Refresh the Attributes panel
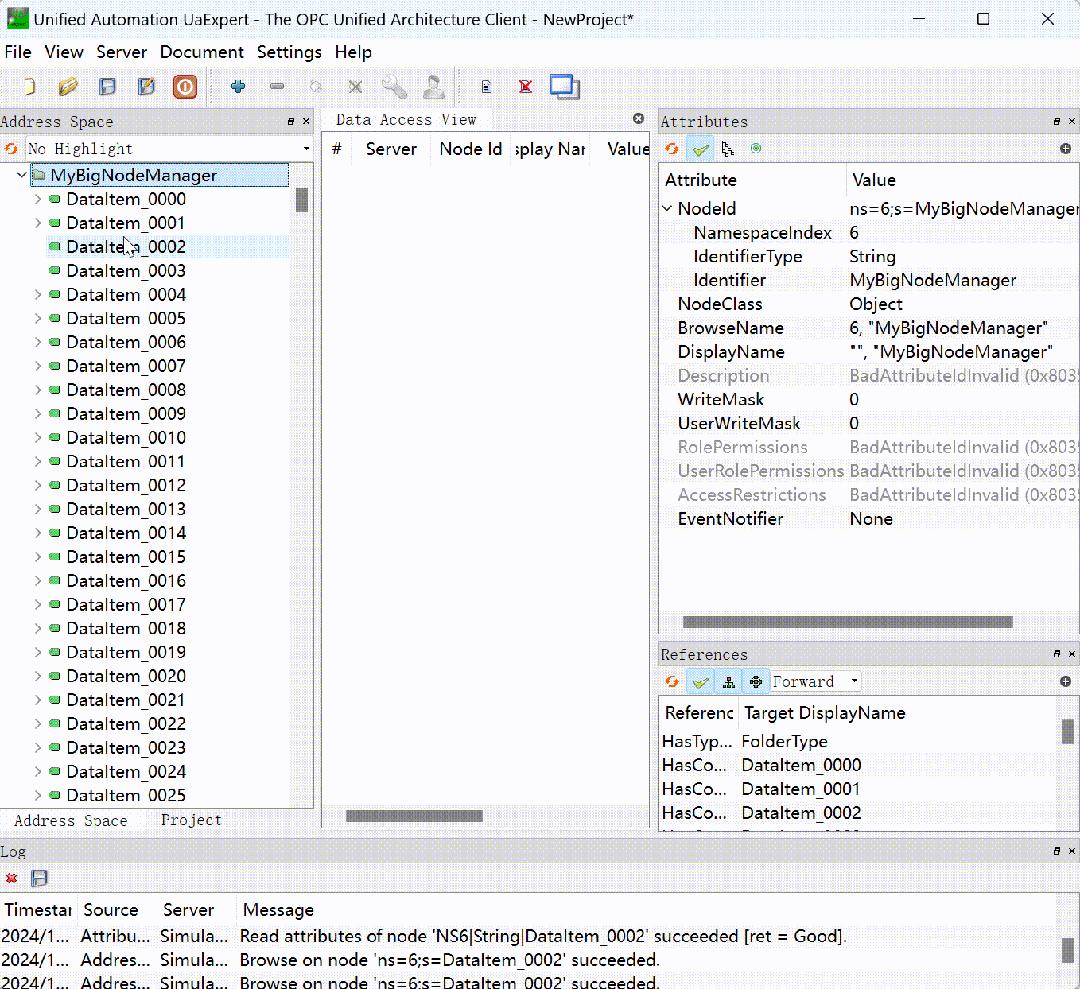Image resolution: width=1080 pixels, height=989 pixels. [672, 149]
